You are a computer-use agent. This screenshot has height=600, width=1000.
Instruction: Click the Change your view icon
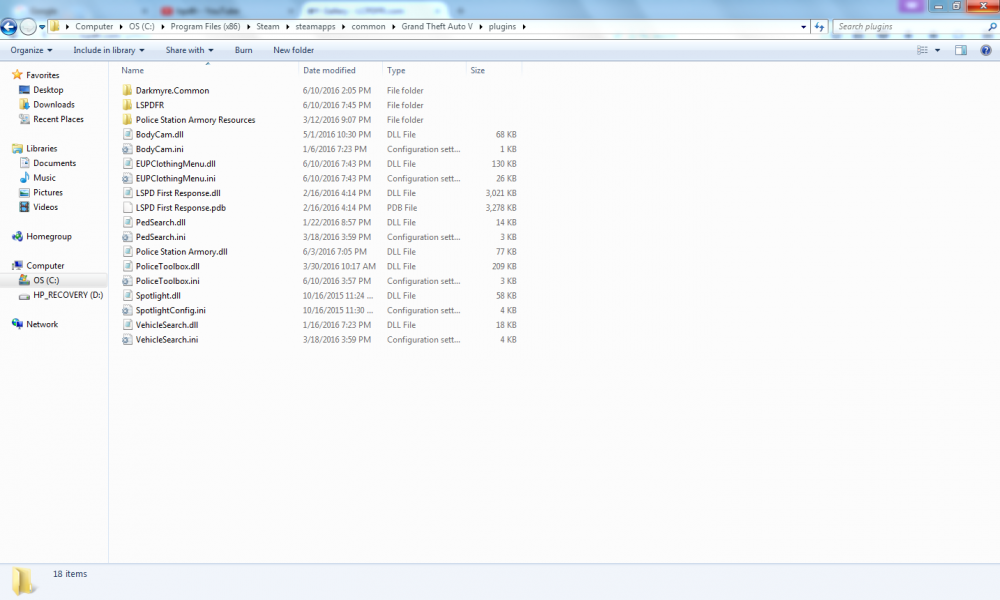point(922,50)
